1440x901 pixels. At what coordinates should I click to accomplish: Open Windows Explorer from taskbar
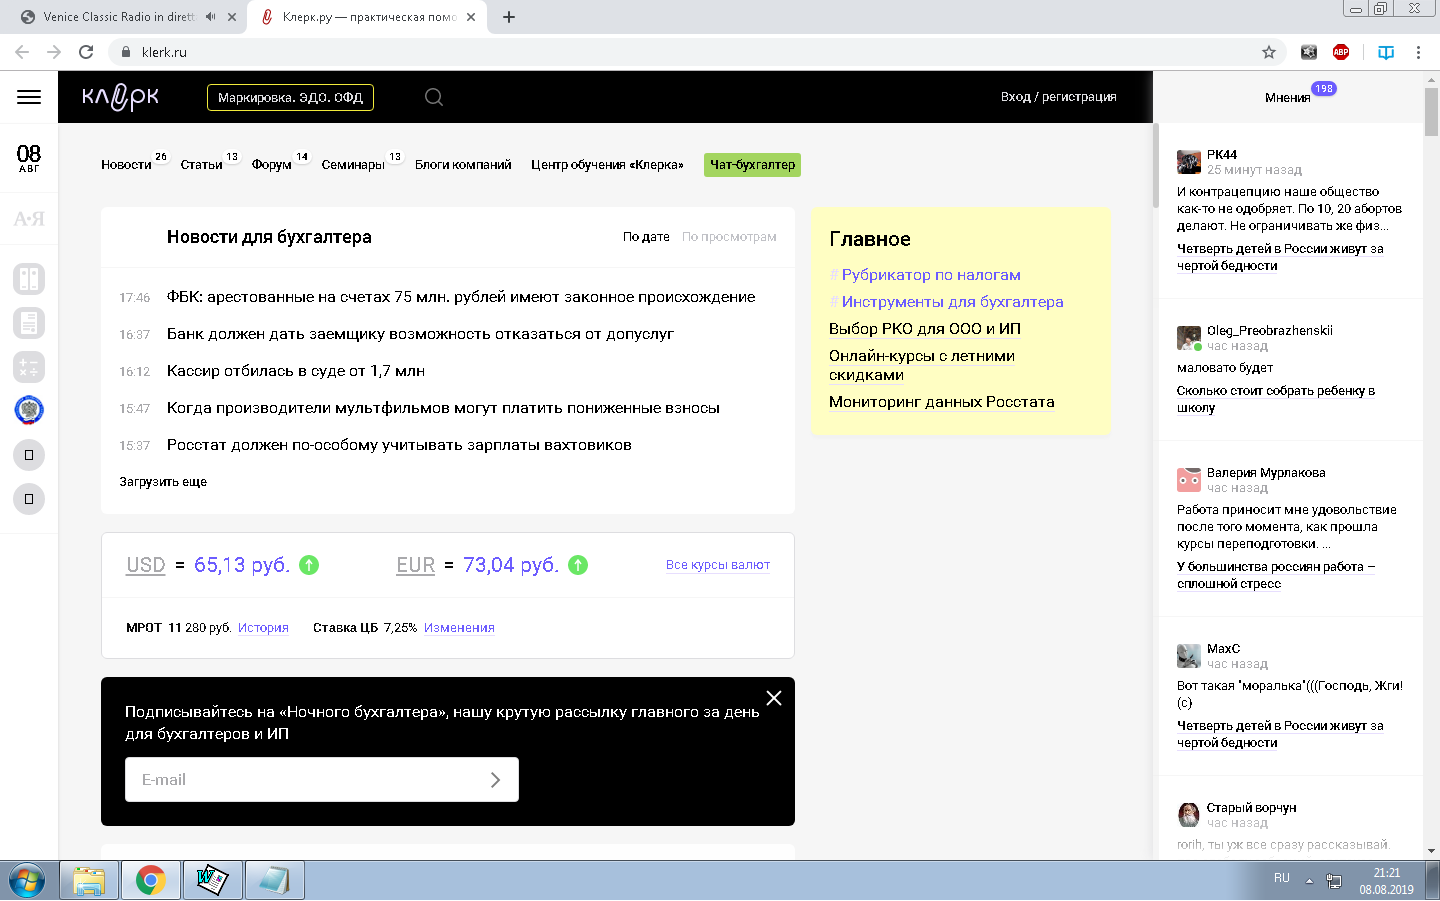[89, 881]
